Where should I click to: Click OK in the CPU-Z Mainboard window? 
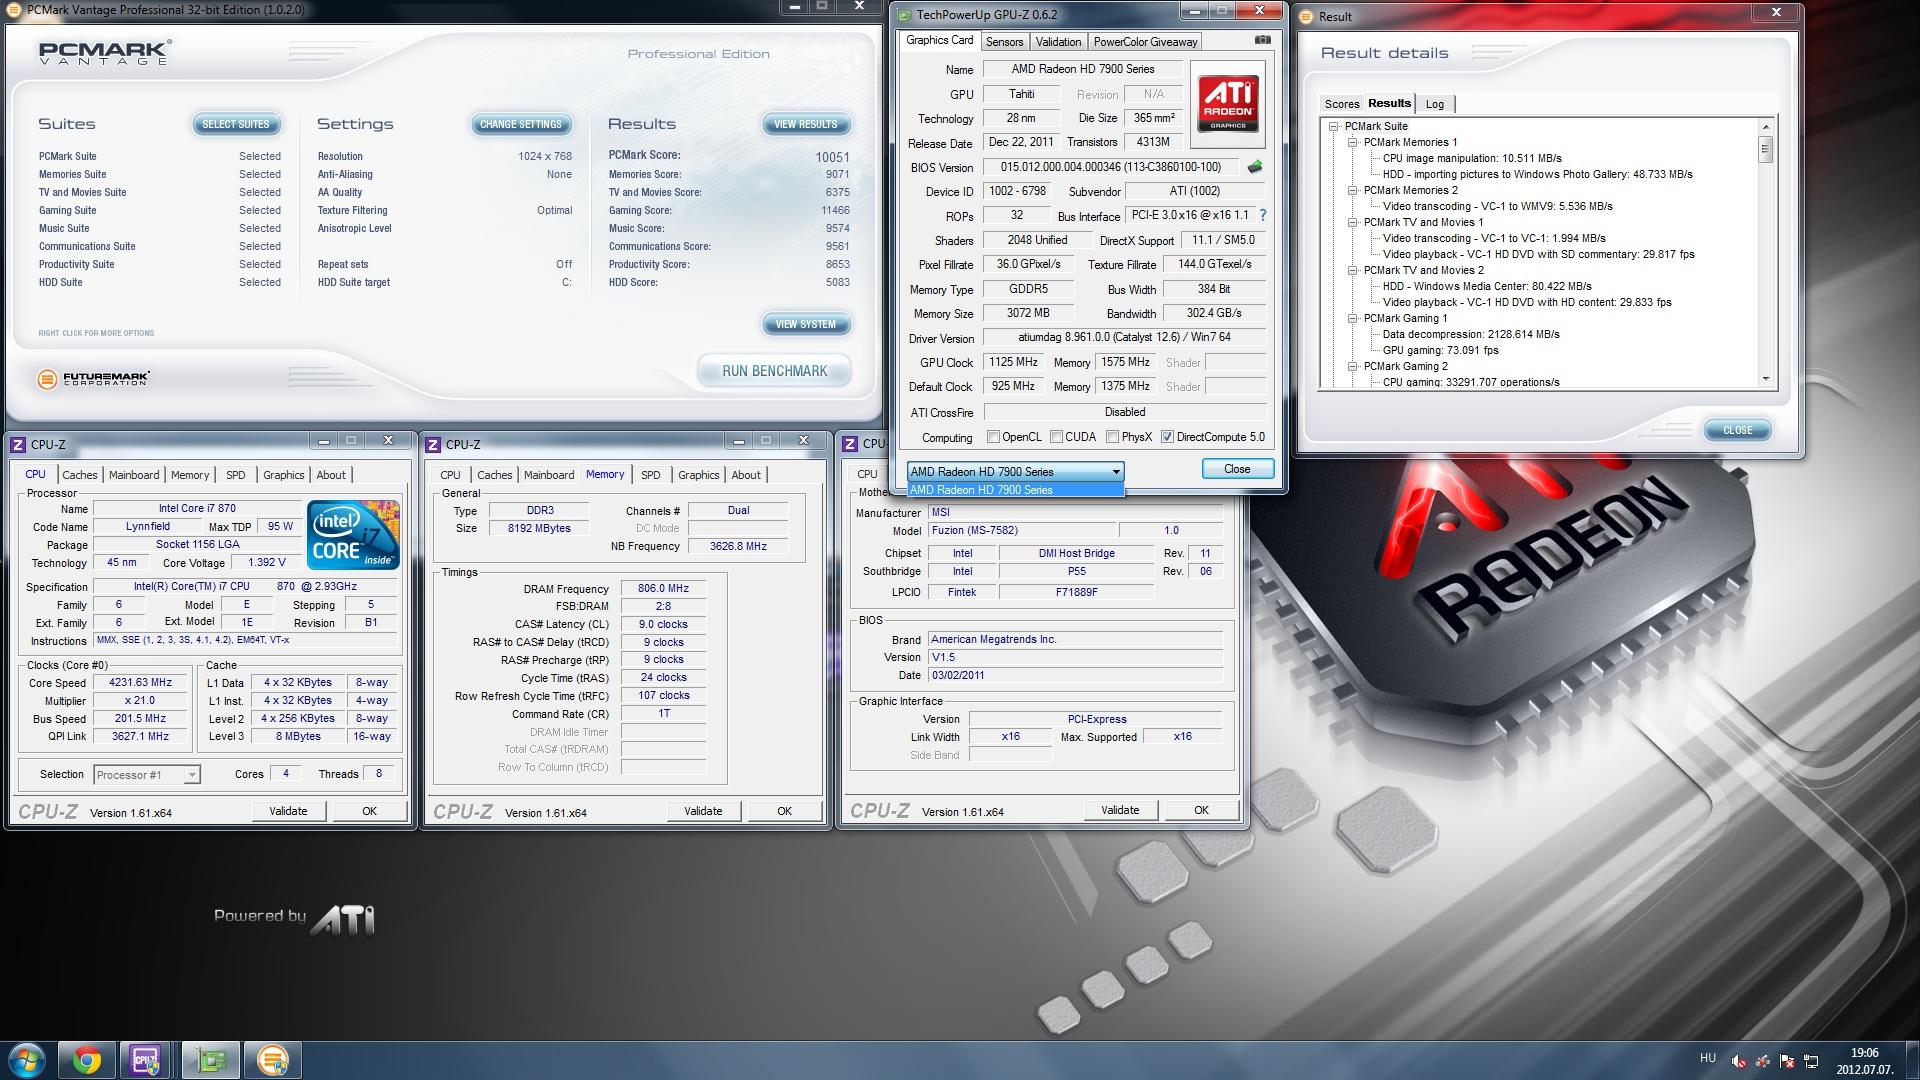coord(1201,810)
